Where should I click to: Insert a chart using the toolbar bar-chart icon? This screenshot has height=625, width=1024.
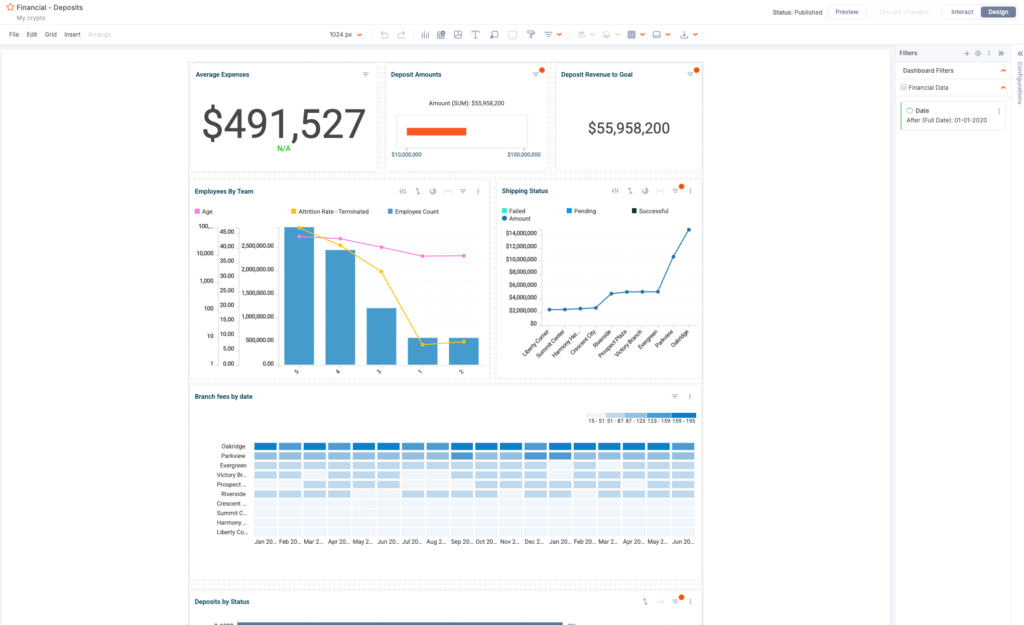425,34
